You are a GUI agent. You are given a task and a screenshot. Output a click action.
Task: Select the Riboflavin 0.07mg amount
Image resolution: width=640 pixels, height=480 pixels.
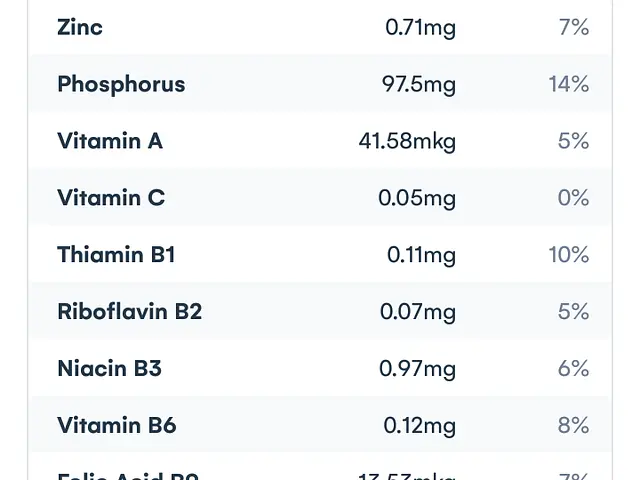(x=418, y=313)
